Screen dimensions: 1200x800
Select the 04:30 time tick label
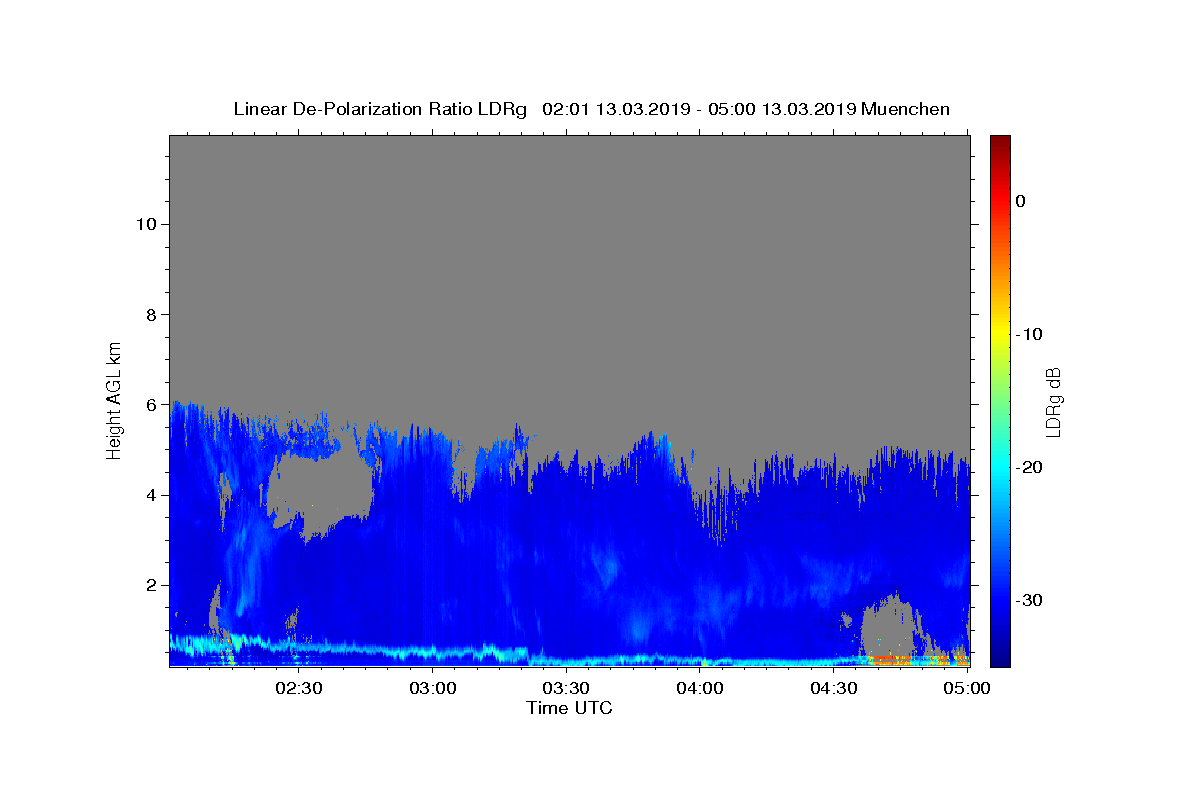click(834, 688)
